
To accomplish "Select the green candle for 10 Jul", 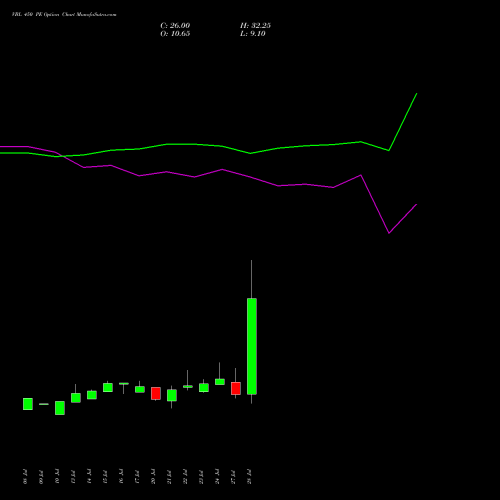I will point(60,408).
